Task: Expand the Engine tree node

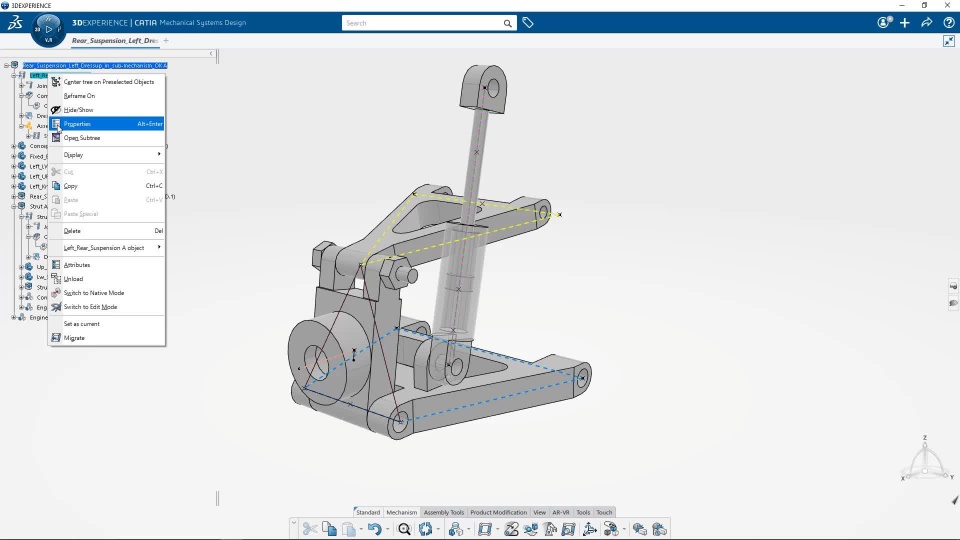Action: coord(13,317)
